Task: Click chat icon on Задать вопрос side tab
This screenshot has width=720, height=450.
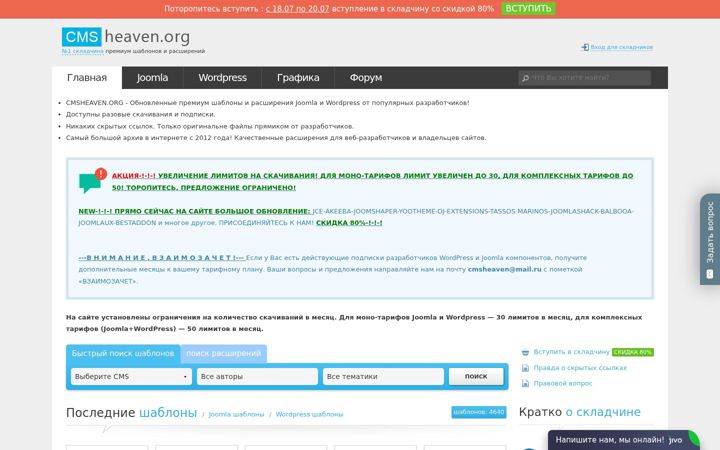Action: coord(710,274)
